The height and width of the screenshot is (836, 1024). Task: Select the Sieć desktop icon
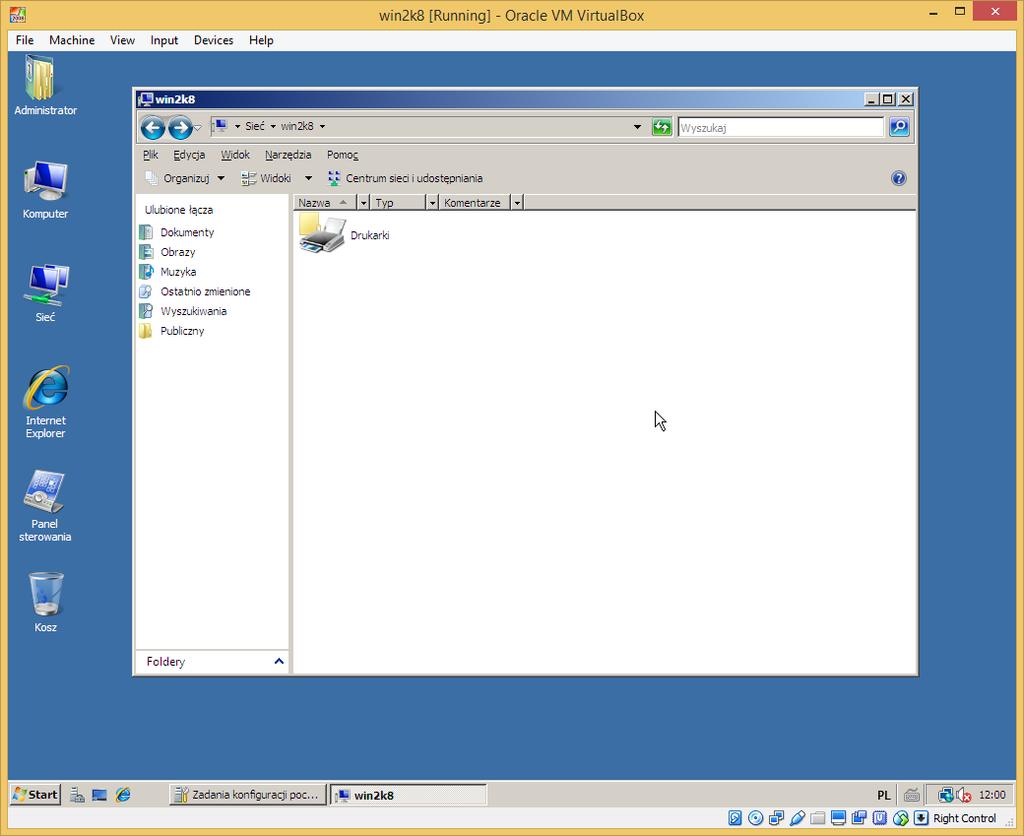45,293
